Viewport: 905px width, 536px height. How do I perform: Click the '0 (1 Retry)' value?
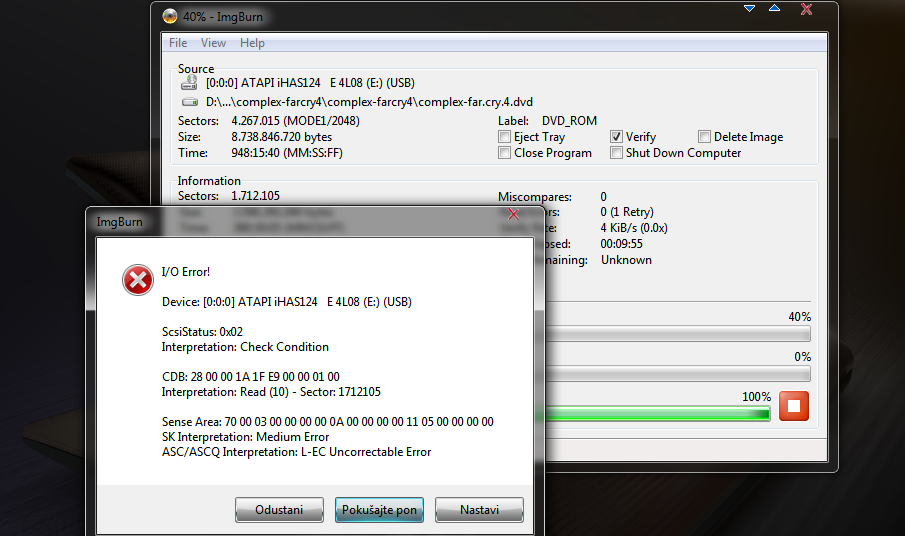627,212
